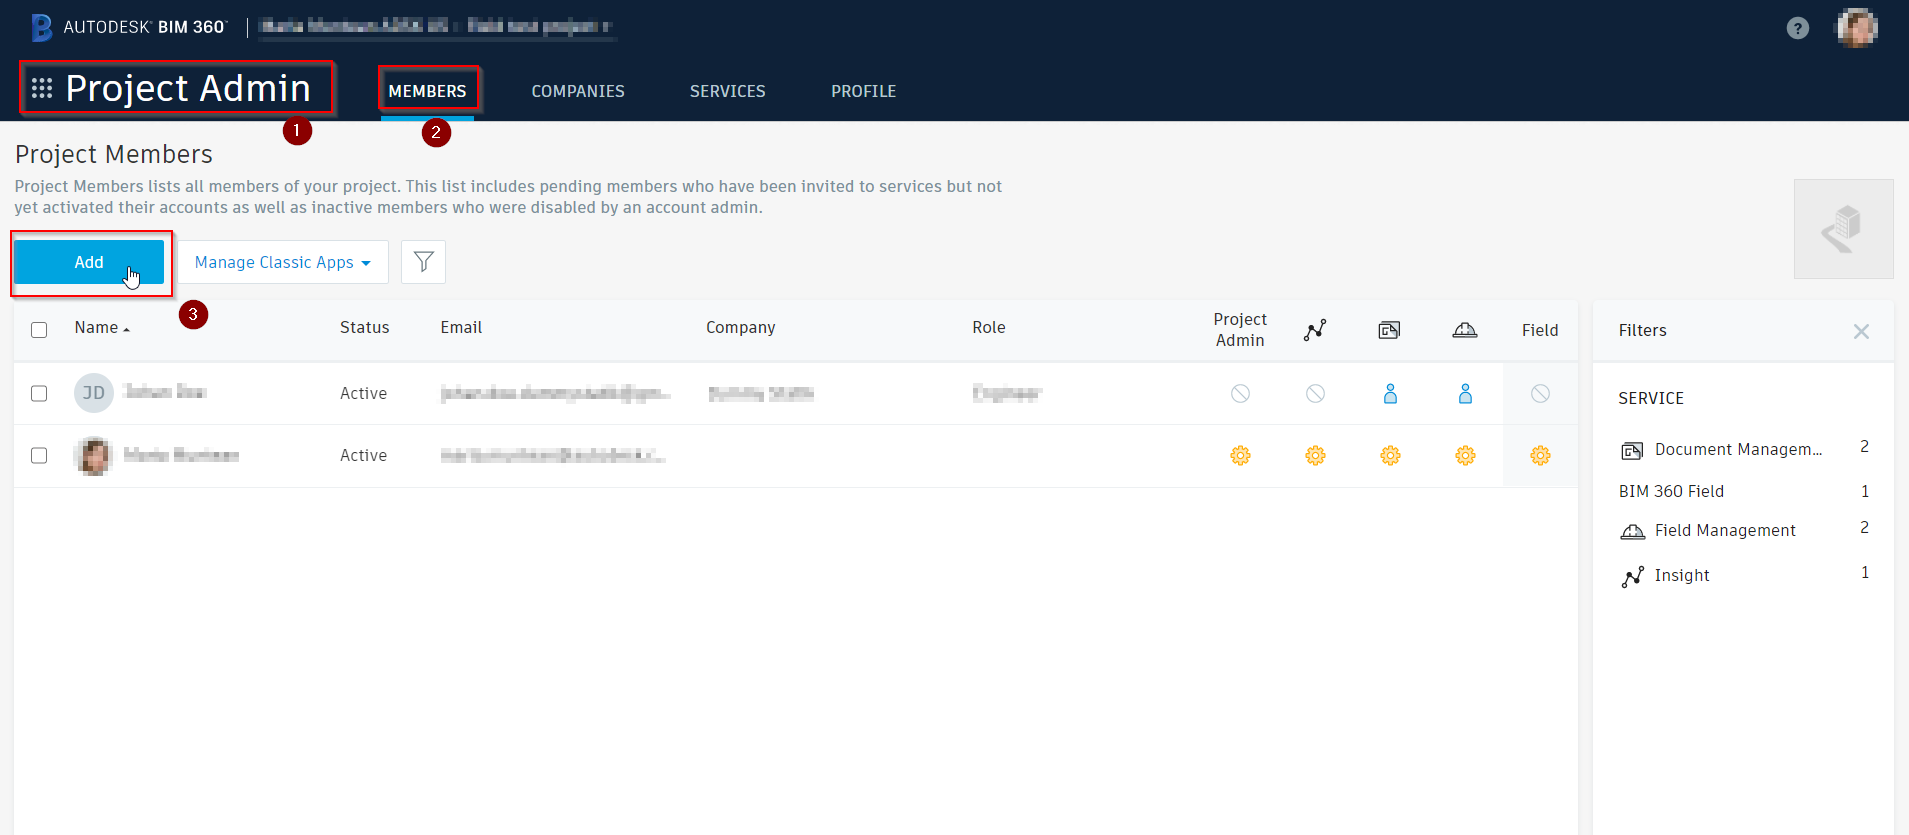Switch to the PROFILE tab
Viewport: 1909px width, 835px height.
click(x=863, y=91)
